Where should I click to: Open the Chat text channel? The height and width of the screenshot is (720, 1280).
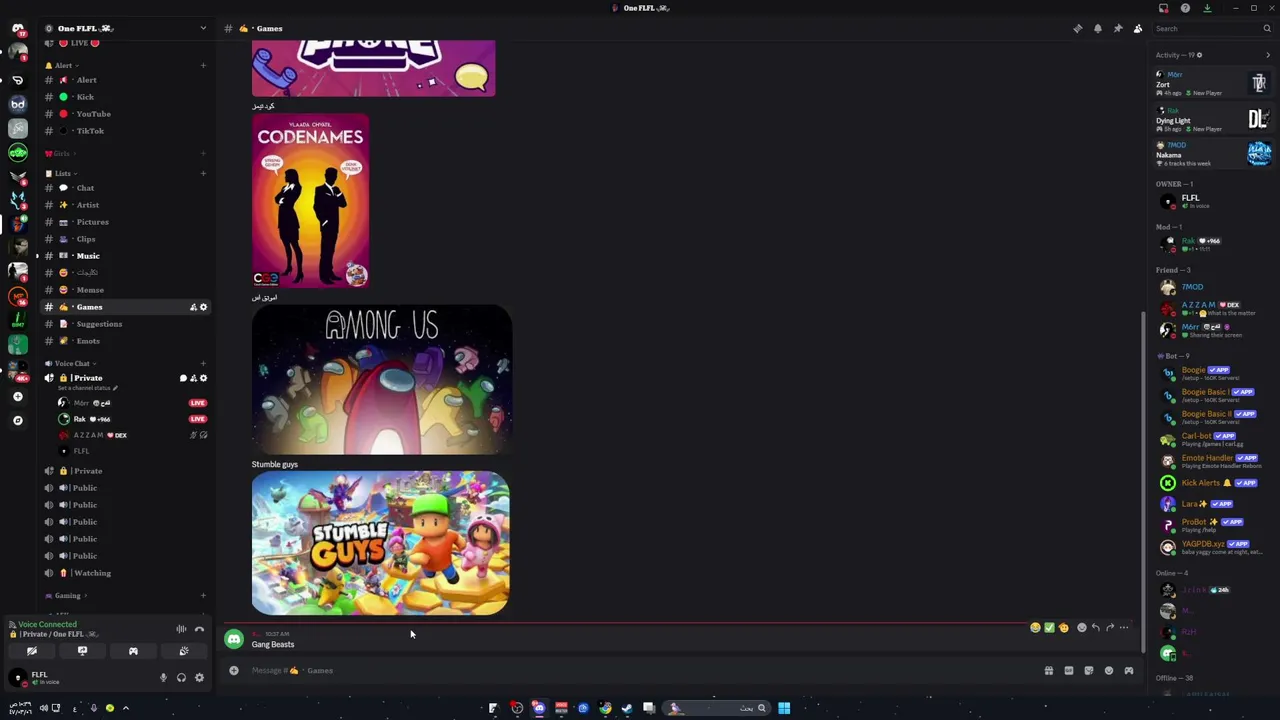pyautogui.click(x=125, y=188)
